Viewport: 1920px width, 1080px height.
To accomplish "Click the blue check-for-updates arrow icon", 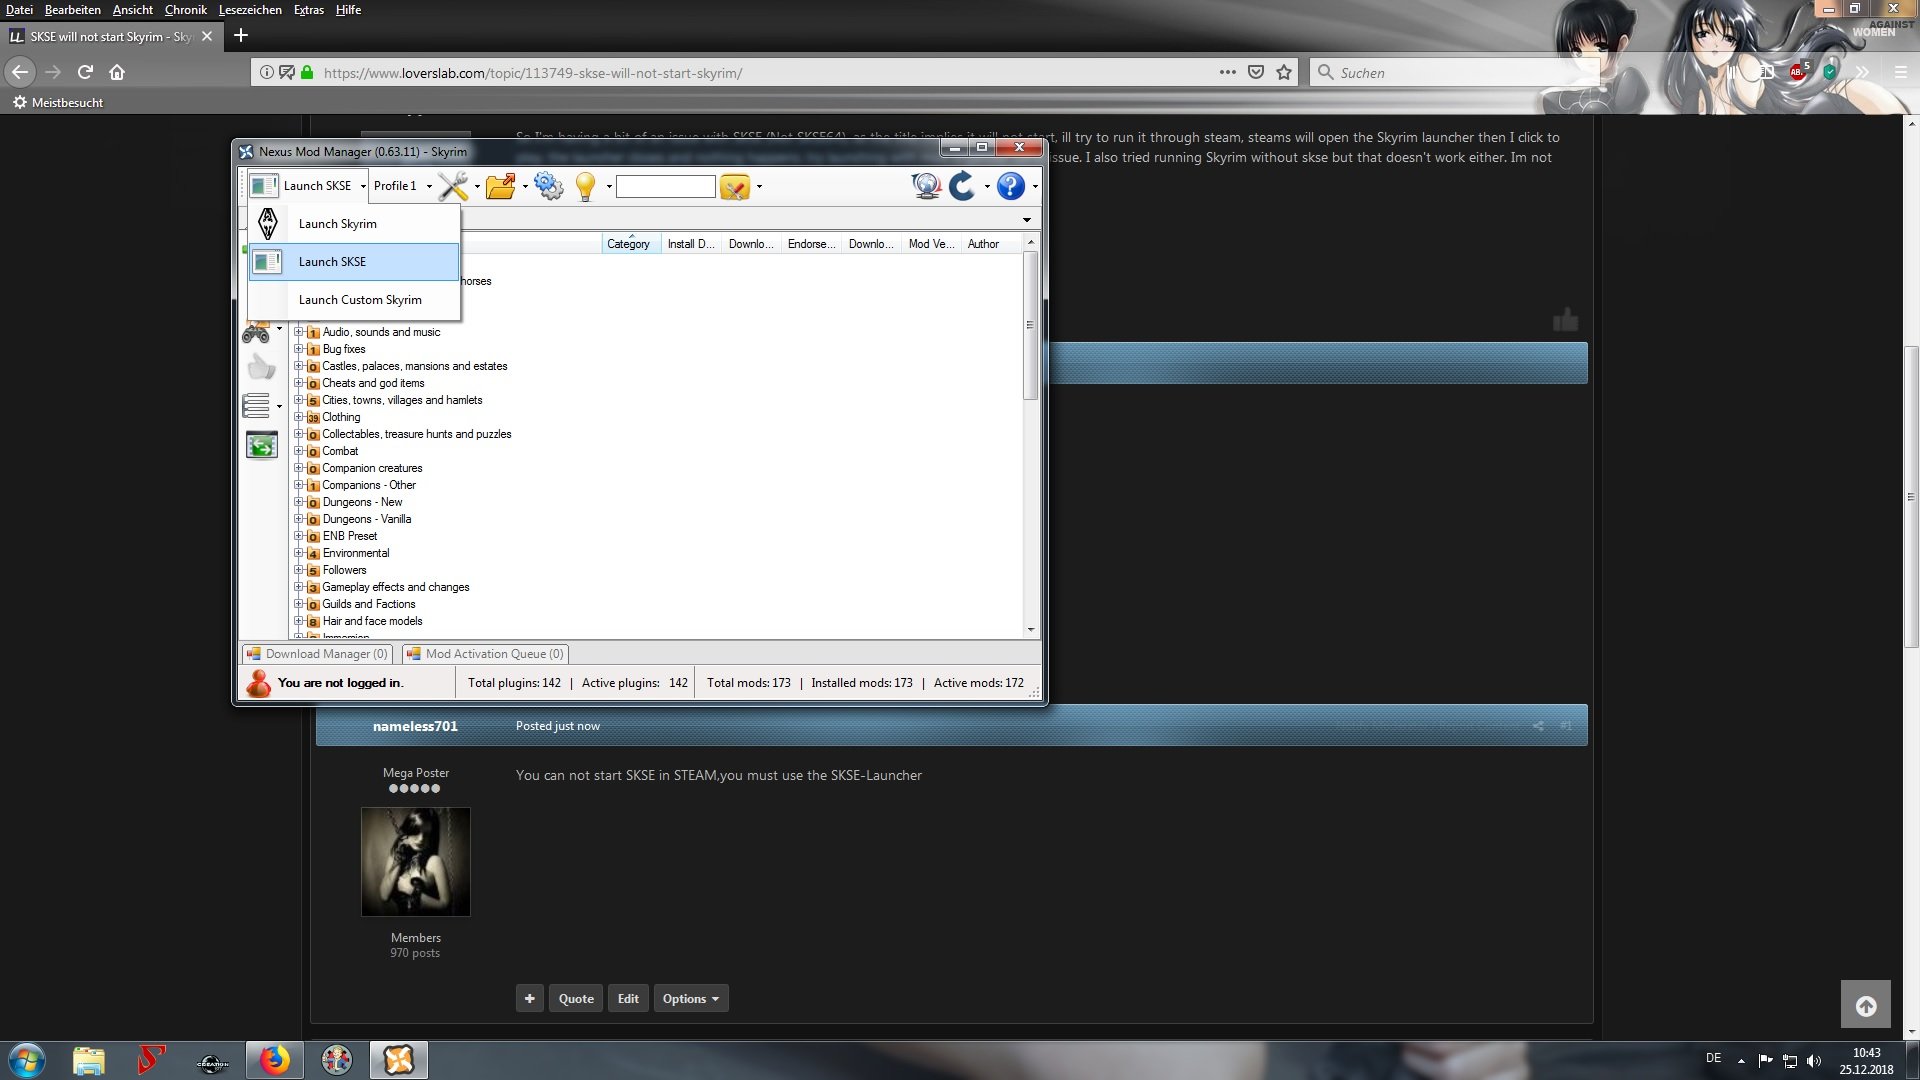I will pyautogui.click(x=962, y=186).
